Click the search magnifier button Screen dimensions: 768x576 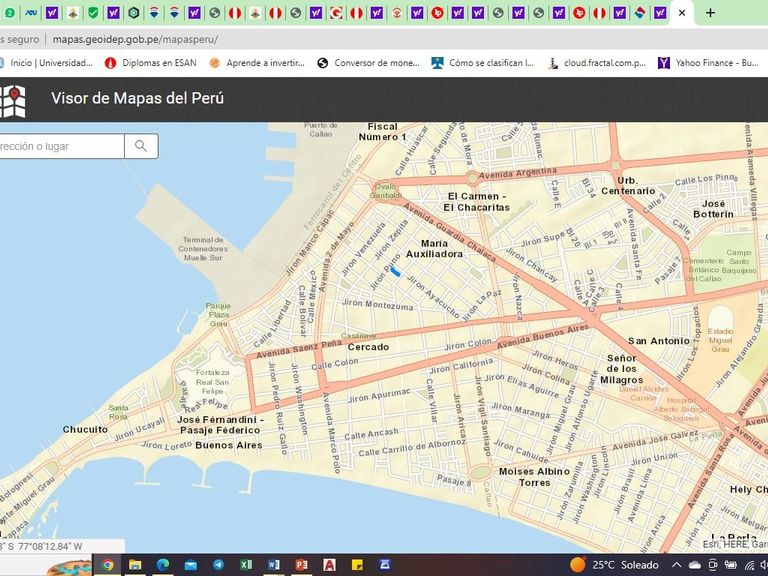[x=141, y=146]
